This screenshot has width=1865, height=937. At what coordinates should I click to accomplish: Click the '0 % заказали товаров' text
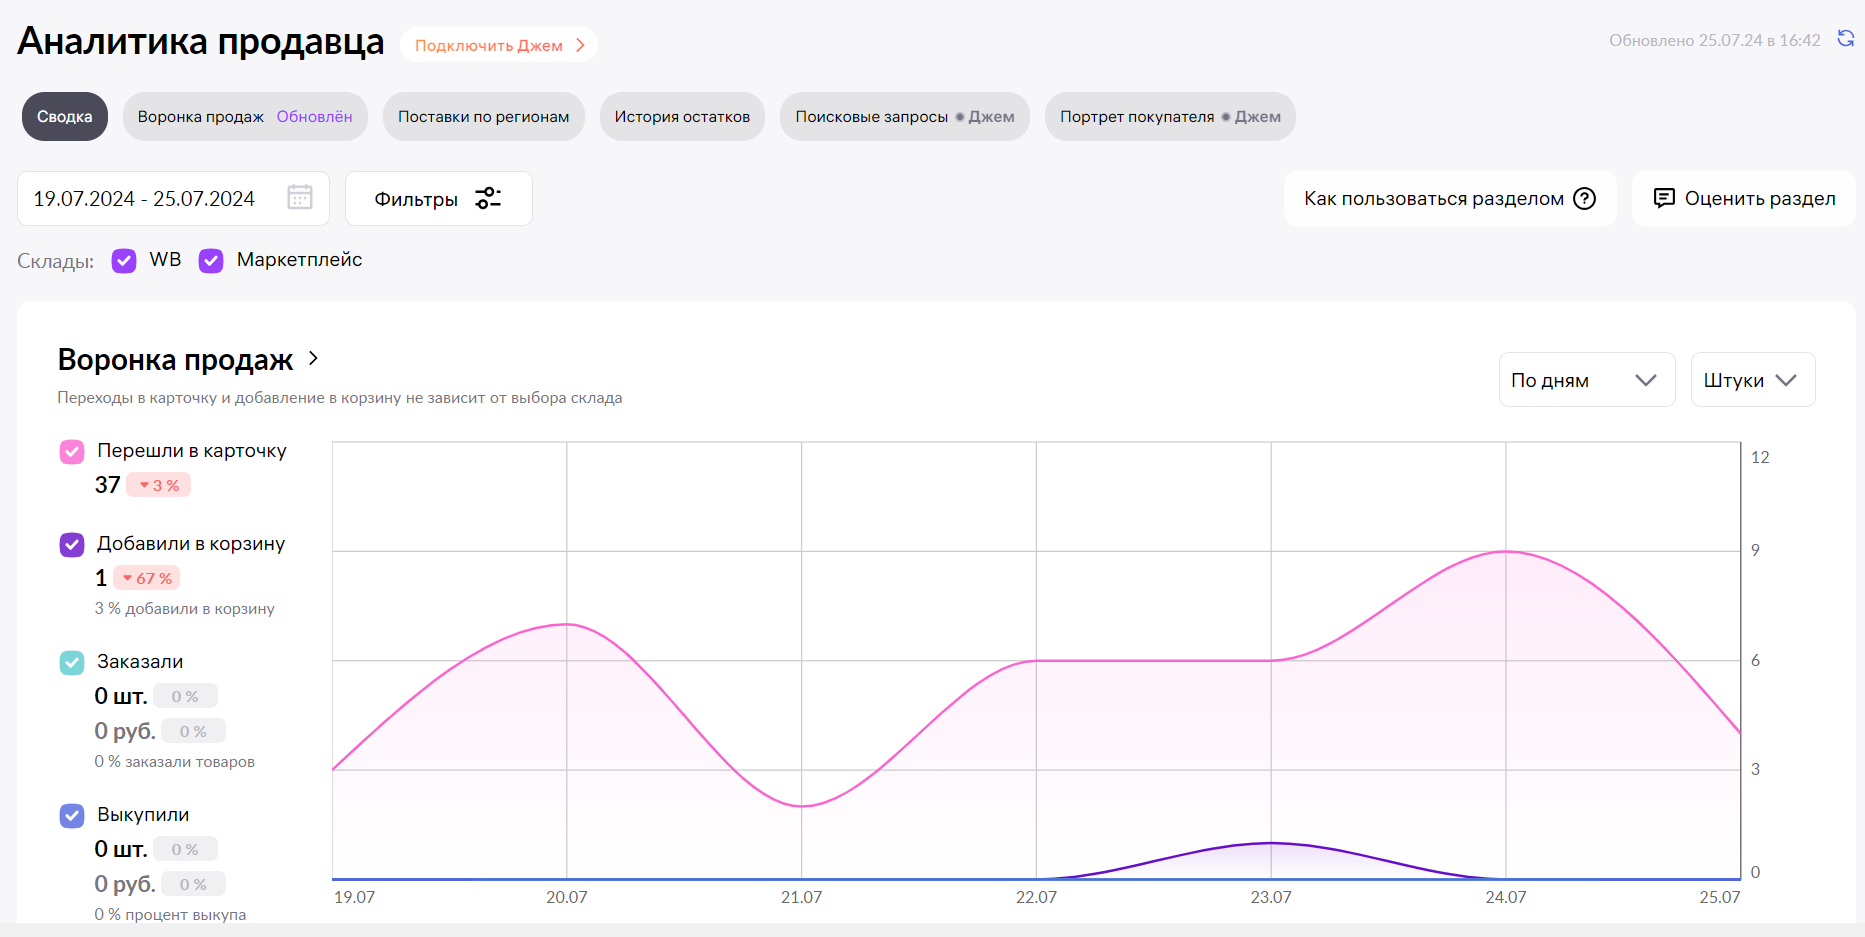point(174,762)
